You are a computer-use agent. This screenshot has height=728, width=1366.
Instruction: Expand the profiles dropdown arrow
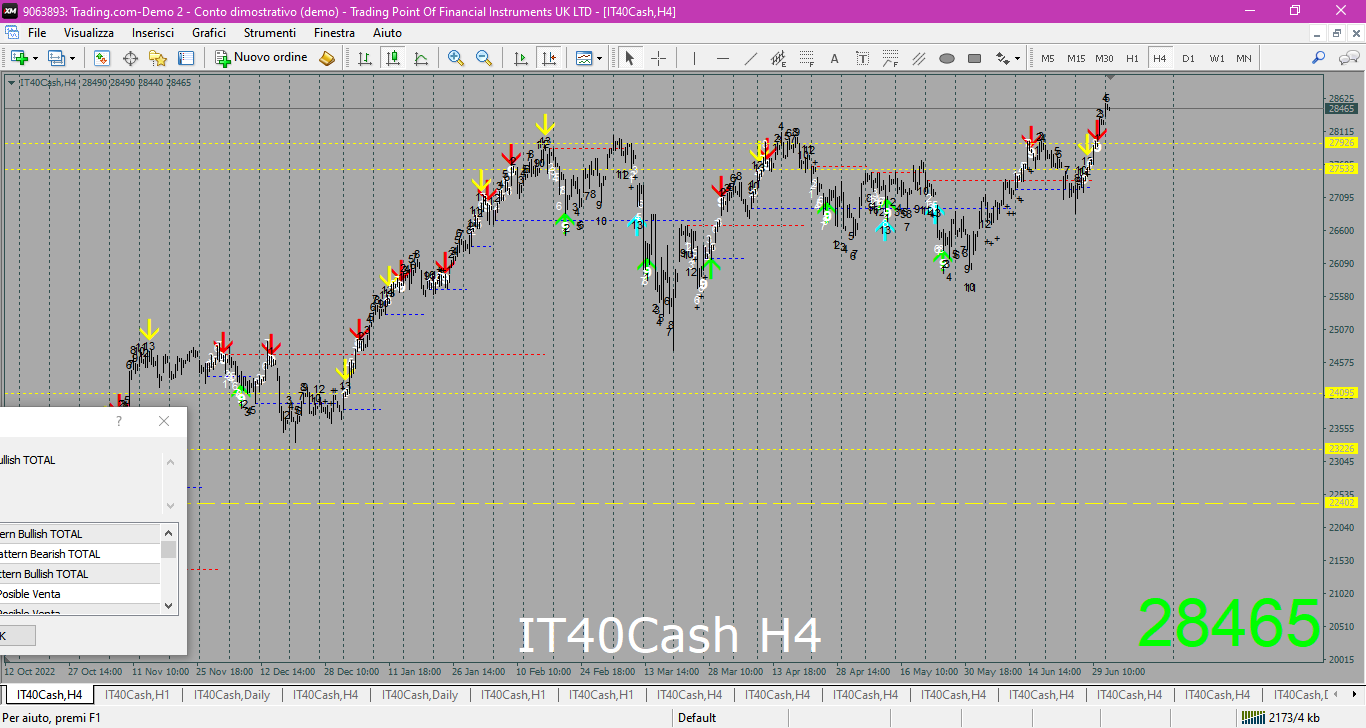[x=73, y=58]
